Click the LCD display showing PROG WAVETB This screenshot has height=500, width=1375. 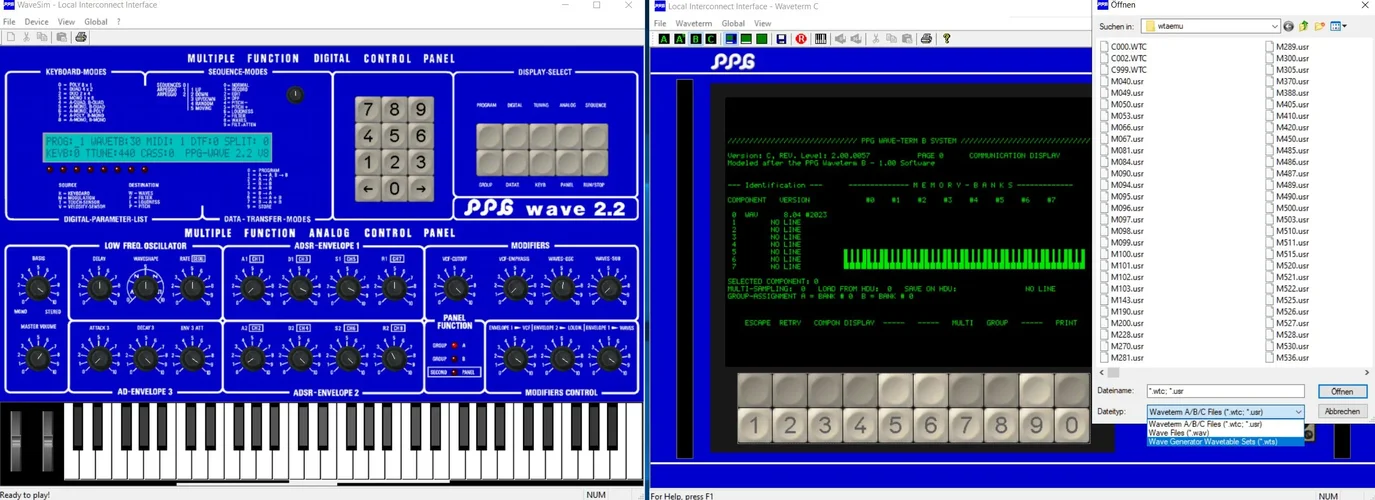click(x=157, y=147)
